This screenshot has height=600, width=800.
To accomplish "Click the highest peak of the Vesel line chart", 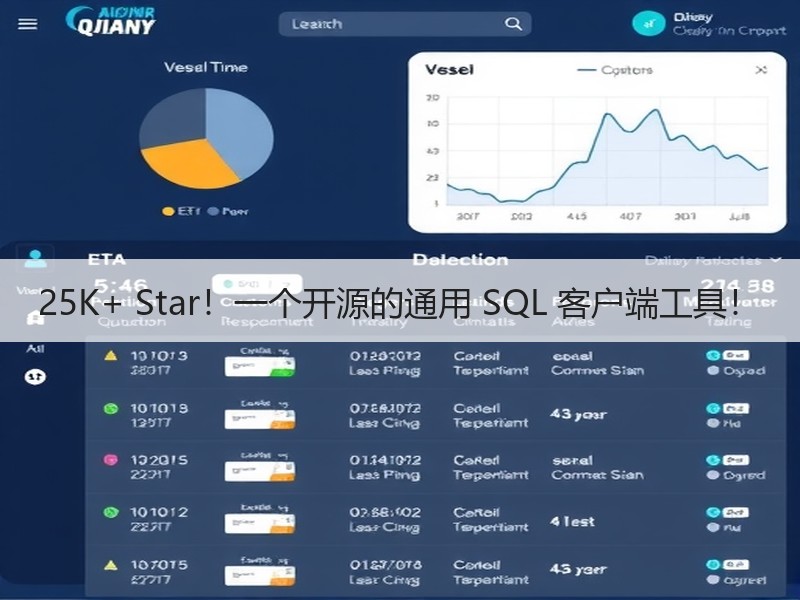I will tap(655, 110).
